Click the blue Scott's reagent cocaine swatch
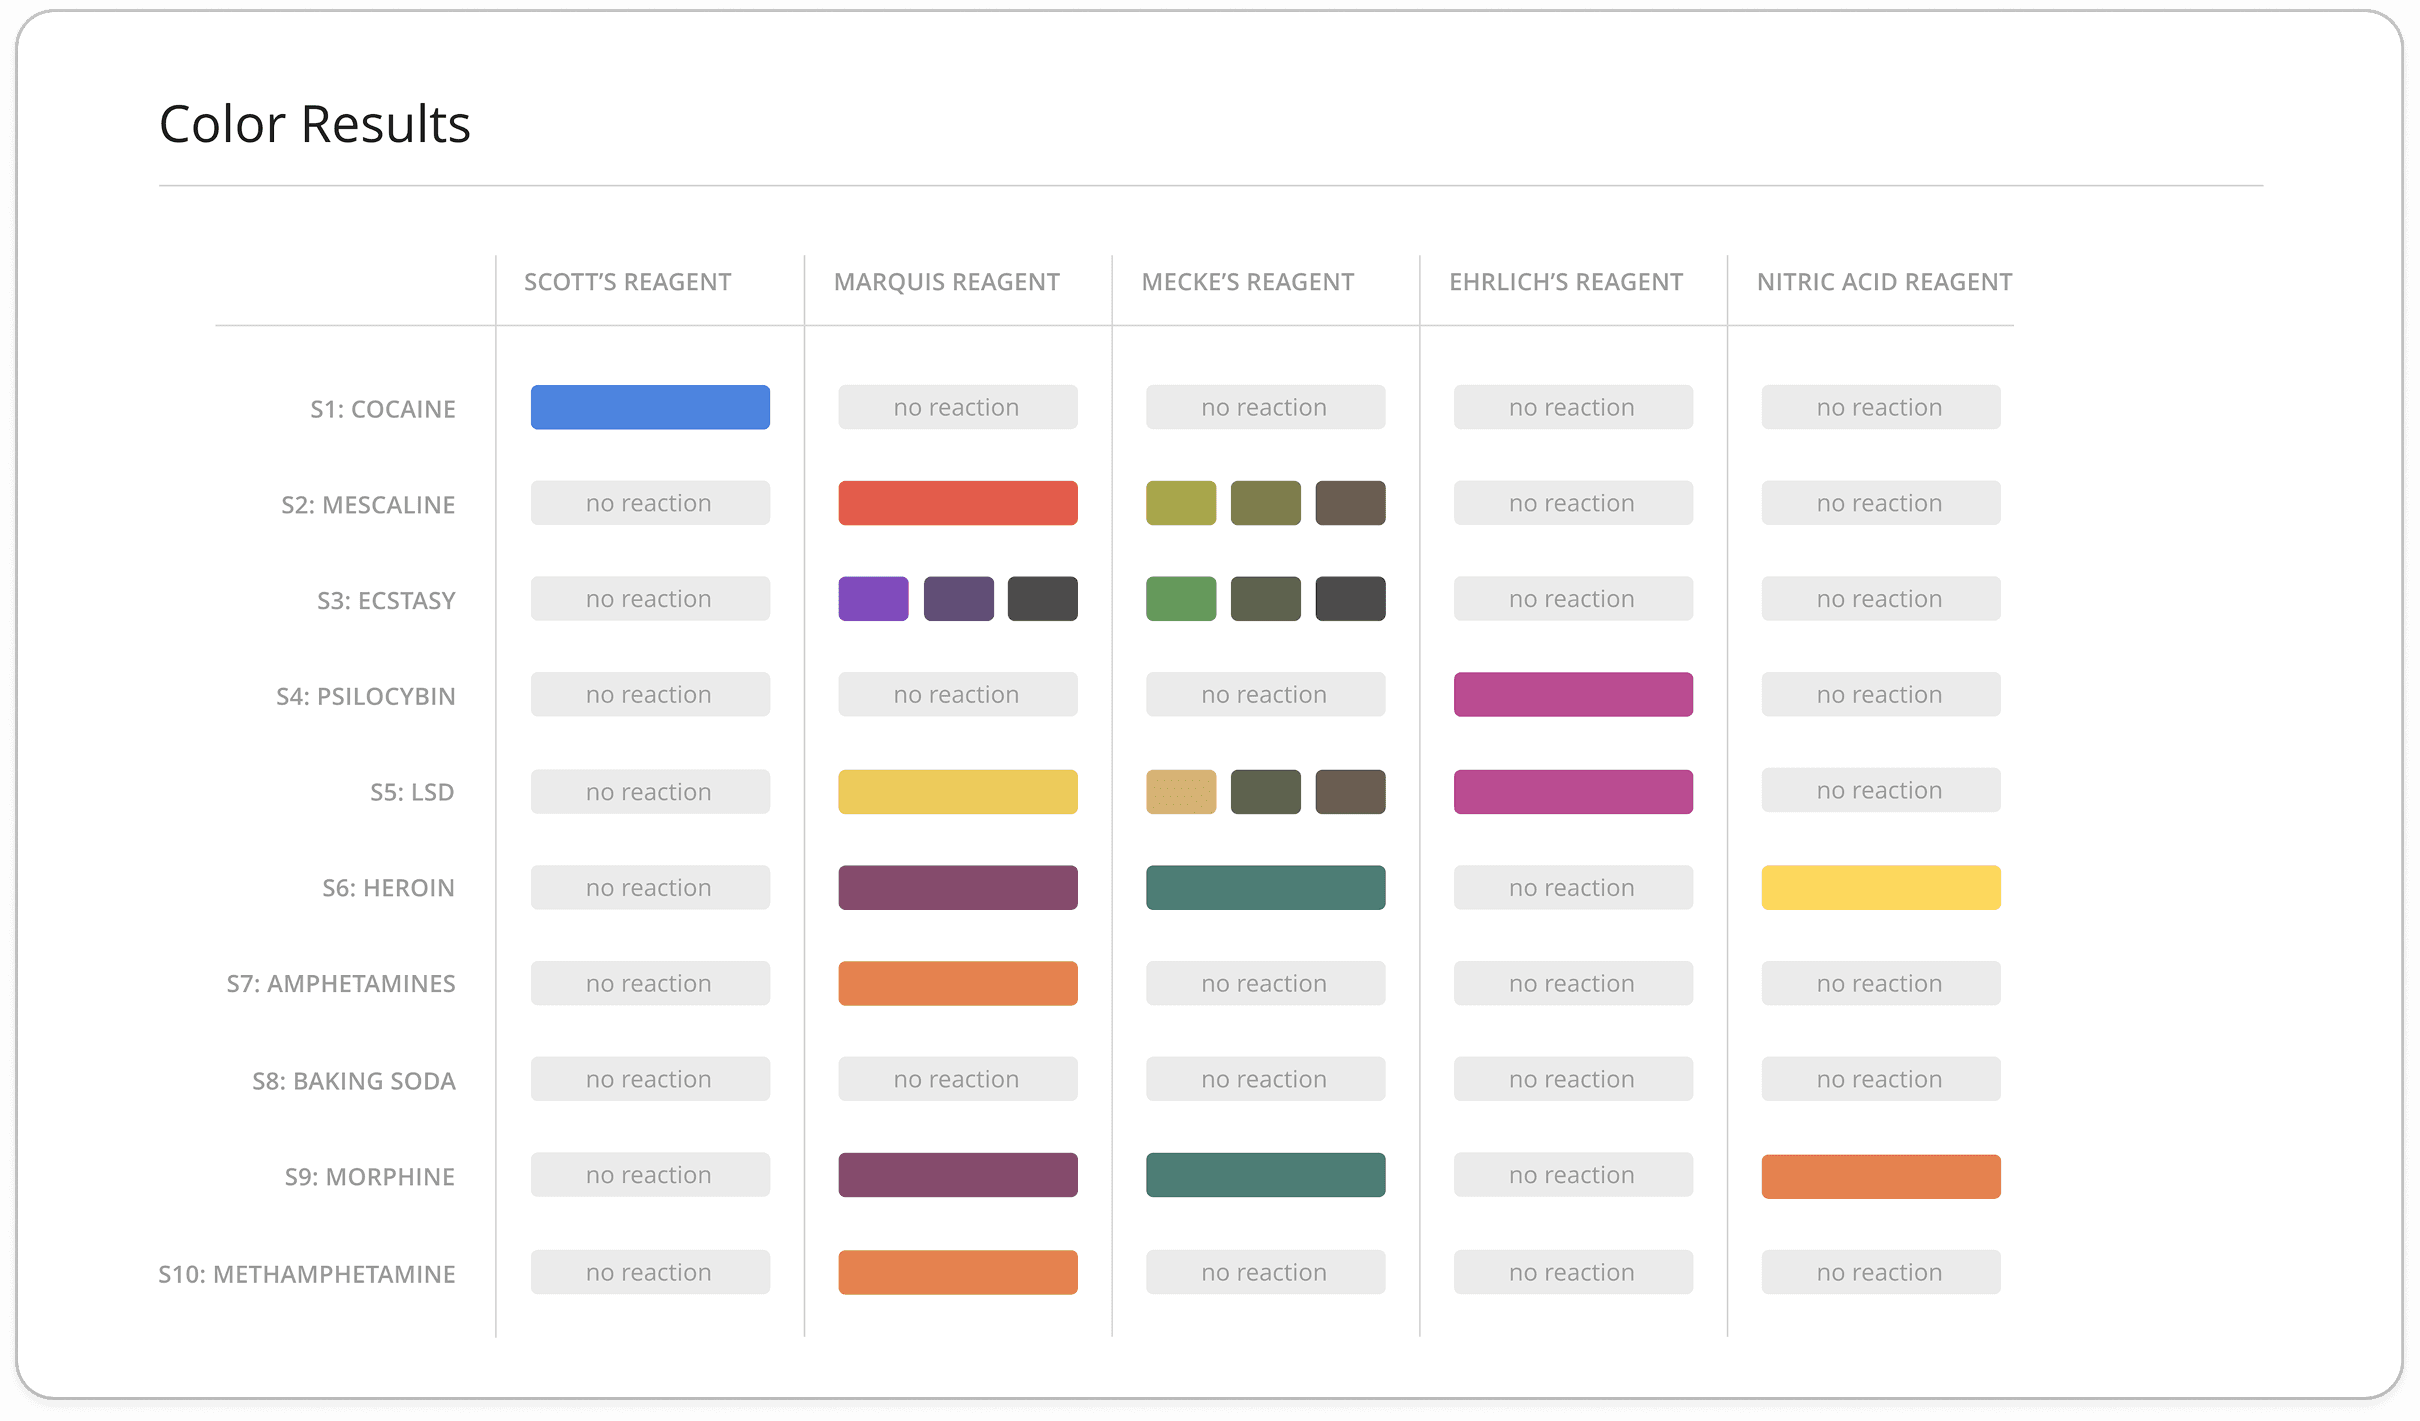This screenshot has width=2420, height=1421. click(650, 407)
